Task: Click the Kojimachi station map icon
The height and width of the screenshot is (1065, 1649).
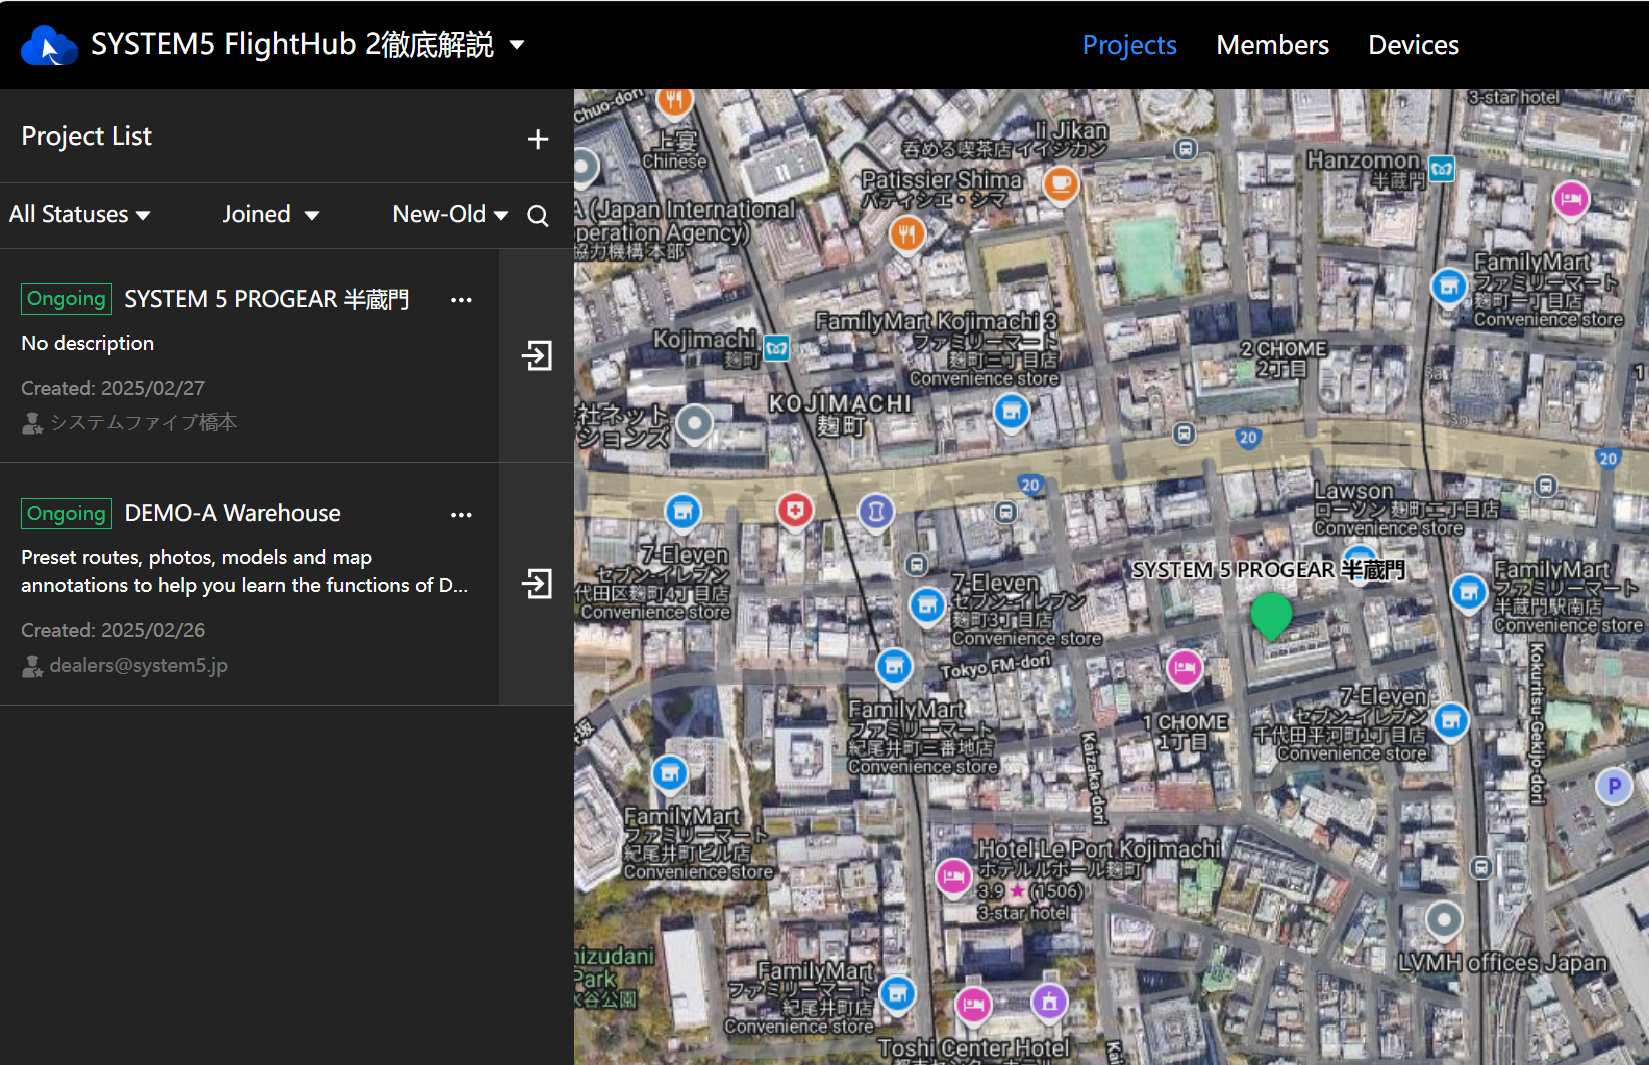Action: [777, 348]
